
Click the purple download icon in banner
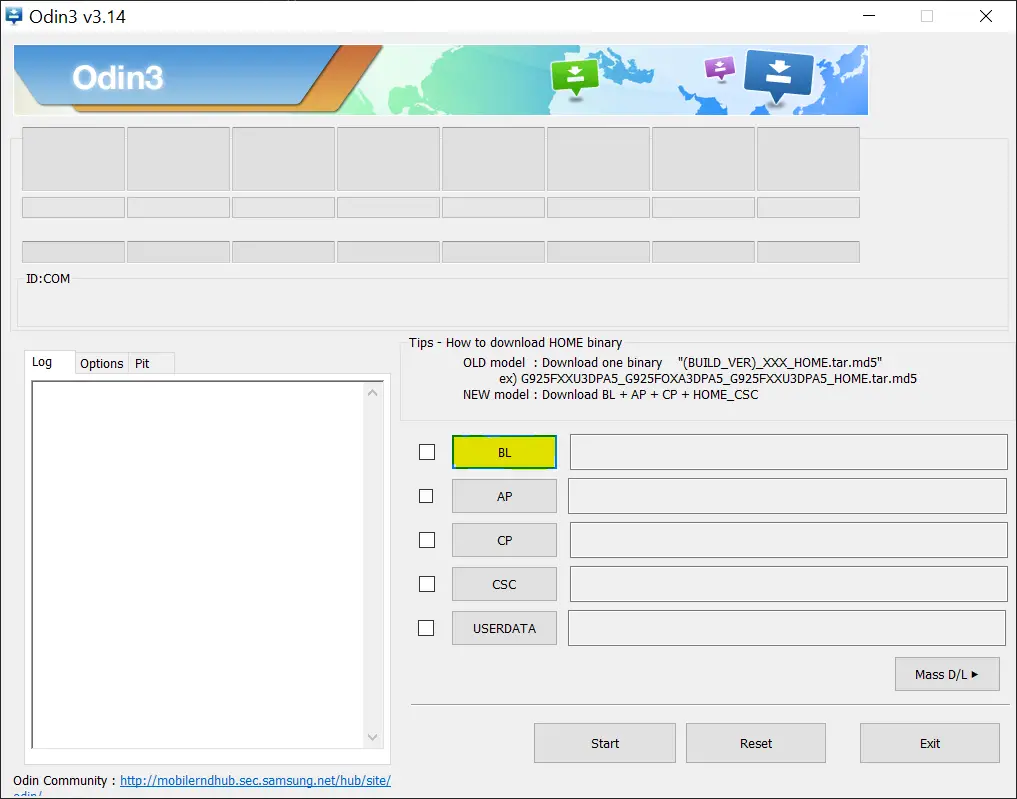tap(720, 68)
